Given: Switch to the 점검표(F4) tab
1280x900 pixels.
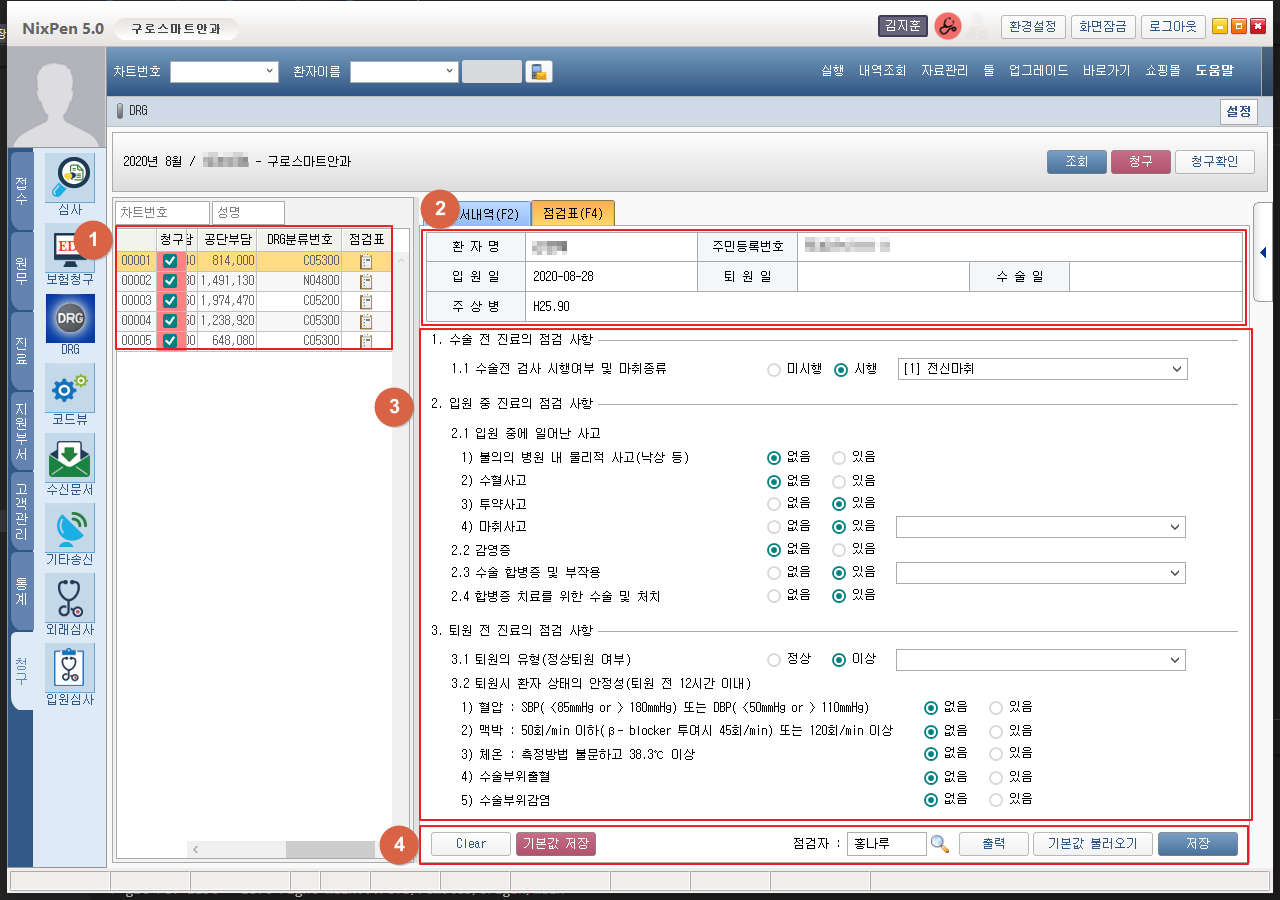Looking at the screenshot, I should (x=572, y=213).
